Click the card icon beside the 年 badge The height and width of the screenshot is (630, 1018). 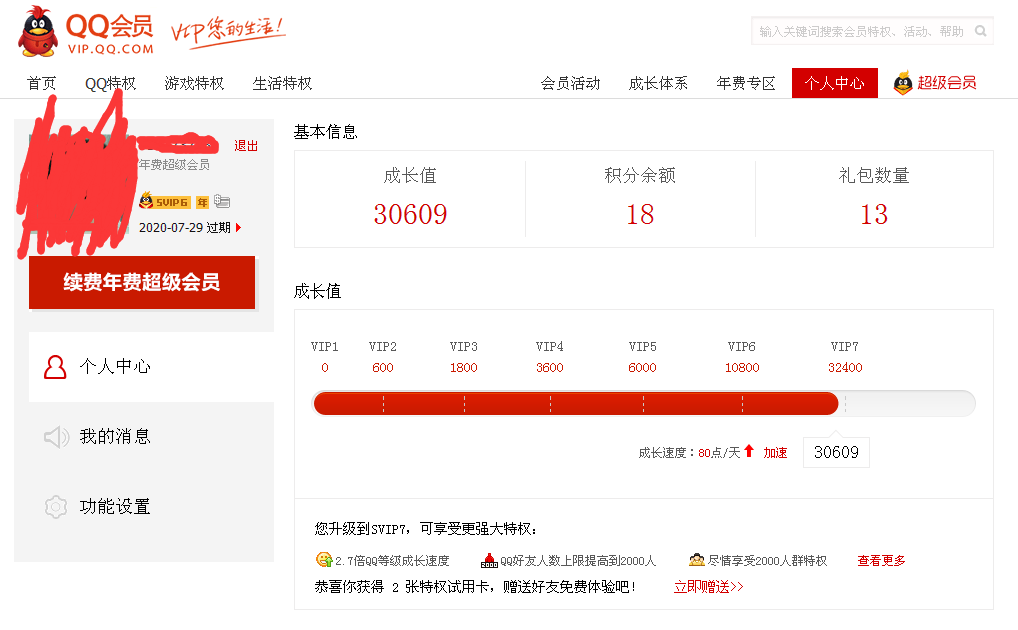(222, 202)
